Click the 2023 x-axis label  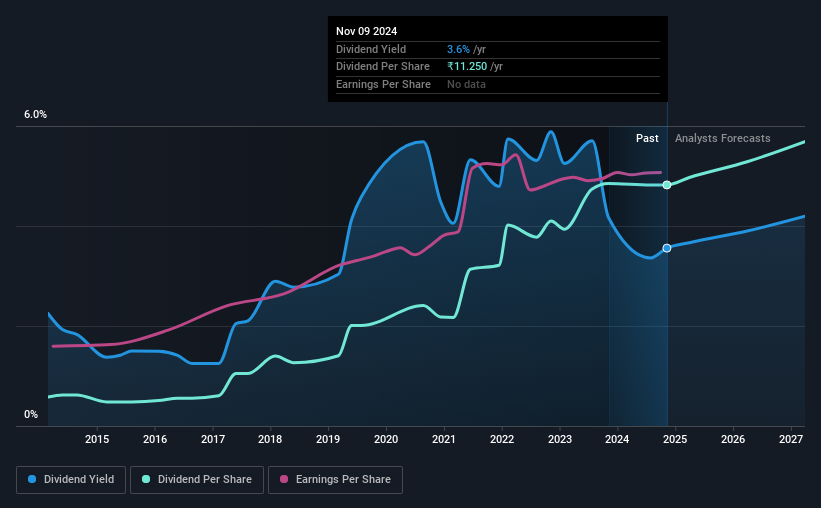click(560, 439)
